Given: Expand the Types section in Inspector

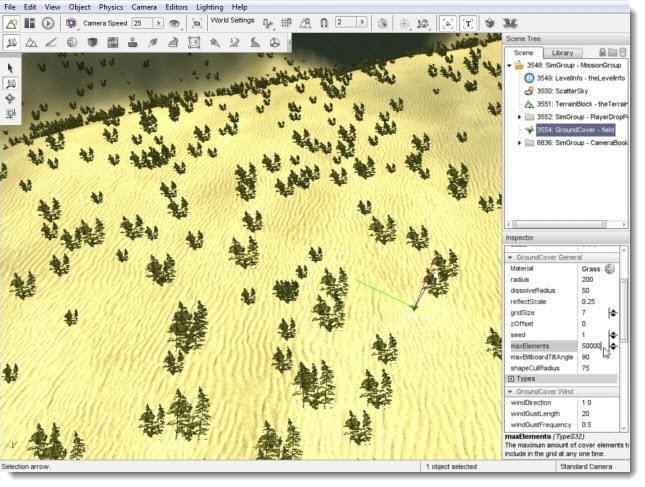Looking at the screenshot, I should 511,379.
